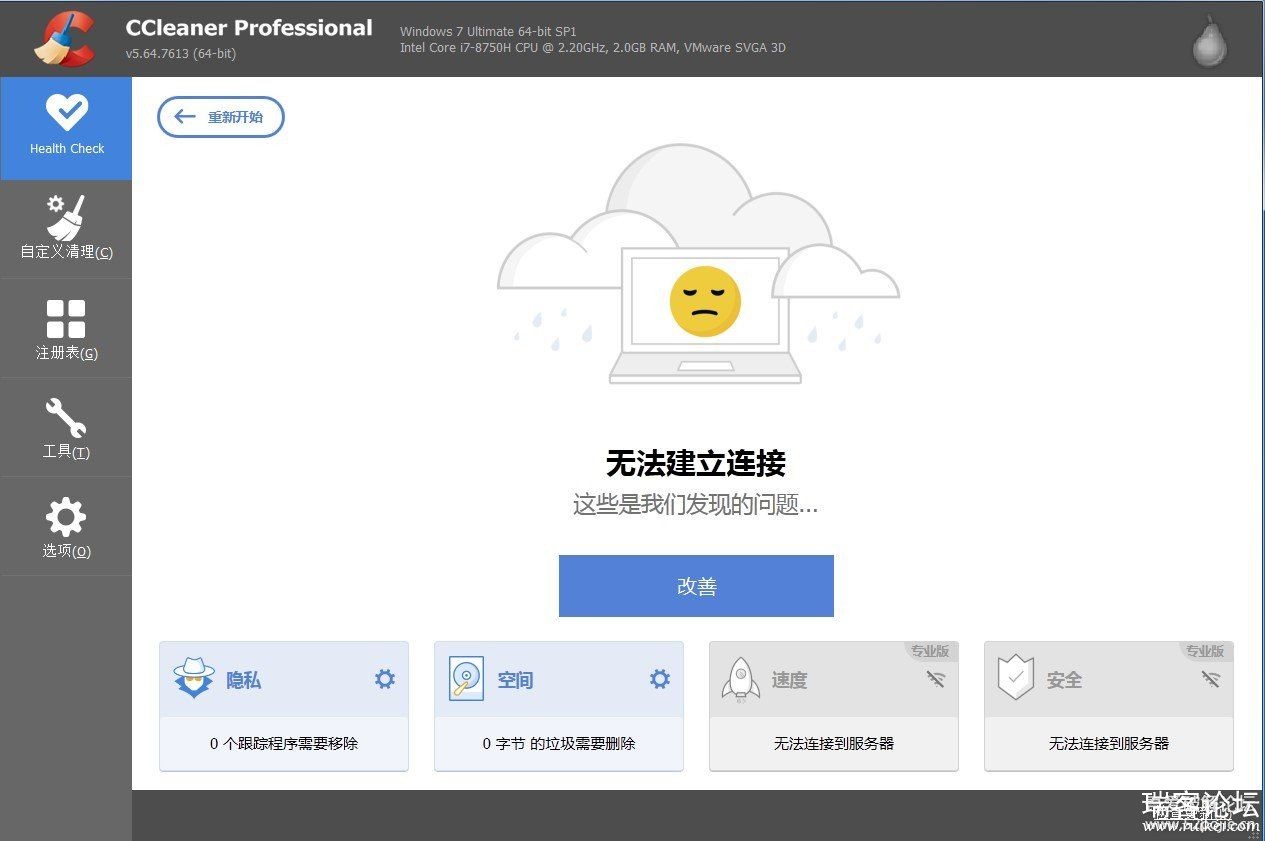Click Windows 7 Ultimate system info text
Image resolution: width=1265 pixels, height=841 pixels.
pos(488,32)
